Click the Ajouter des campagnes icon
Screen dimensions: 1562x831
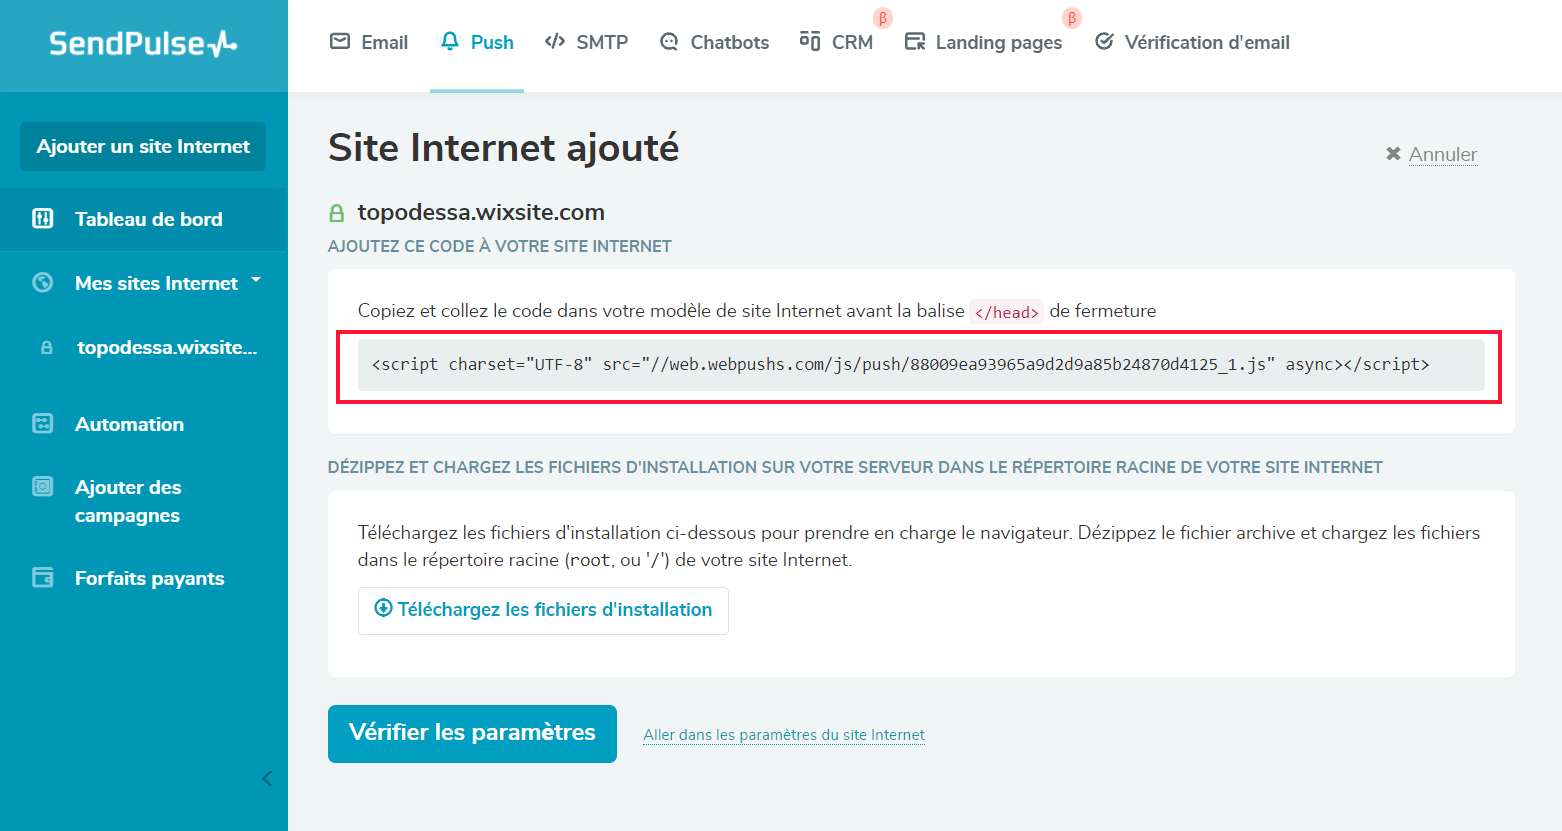click(43, 487)
